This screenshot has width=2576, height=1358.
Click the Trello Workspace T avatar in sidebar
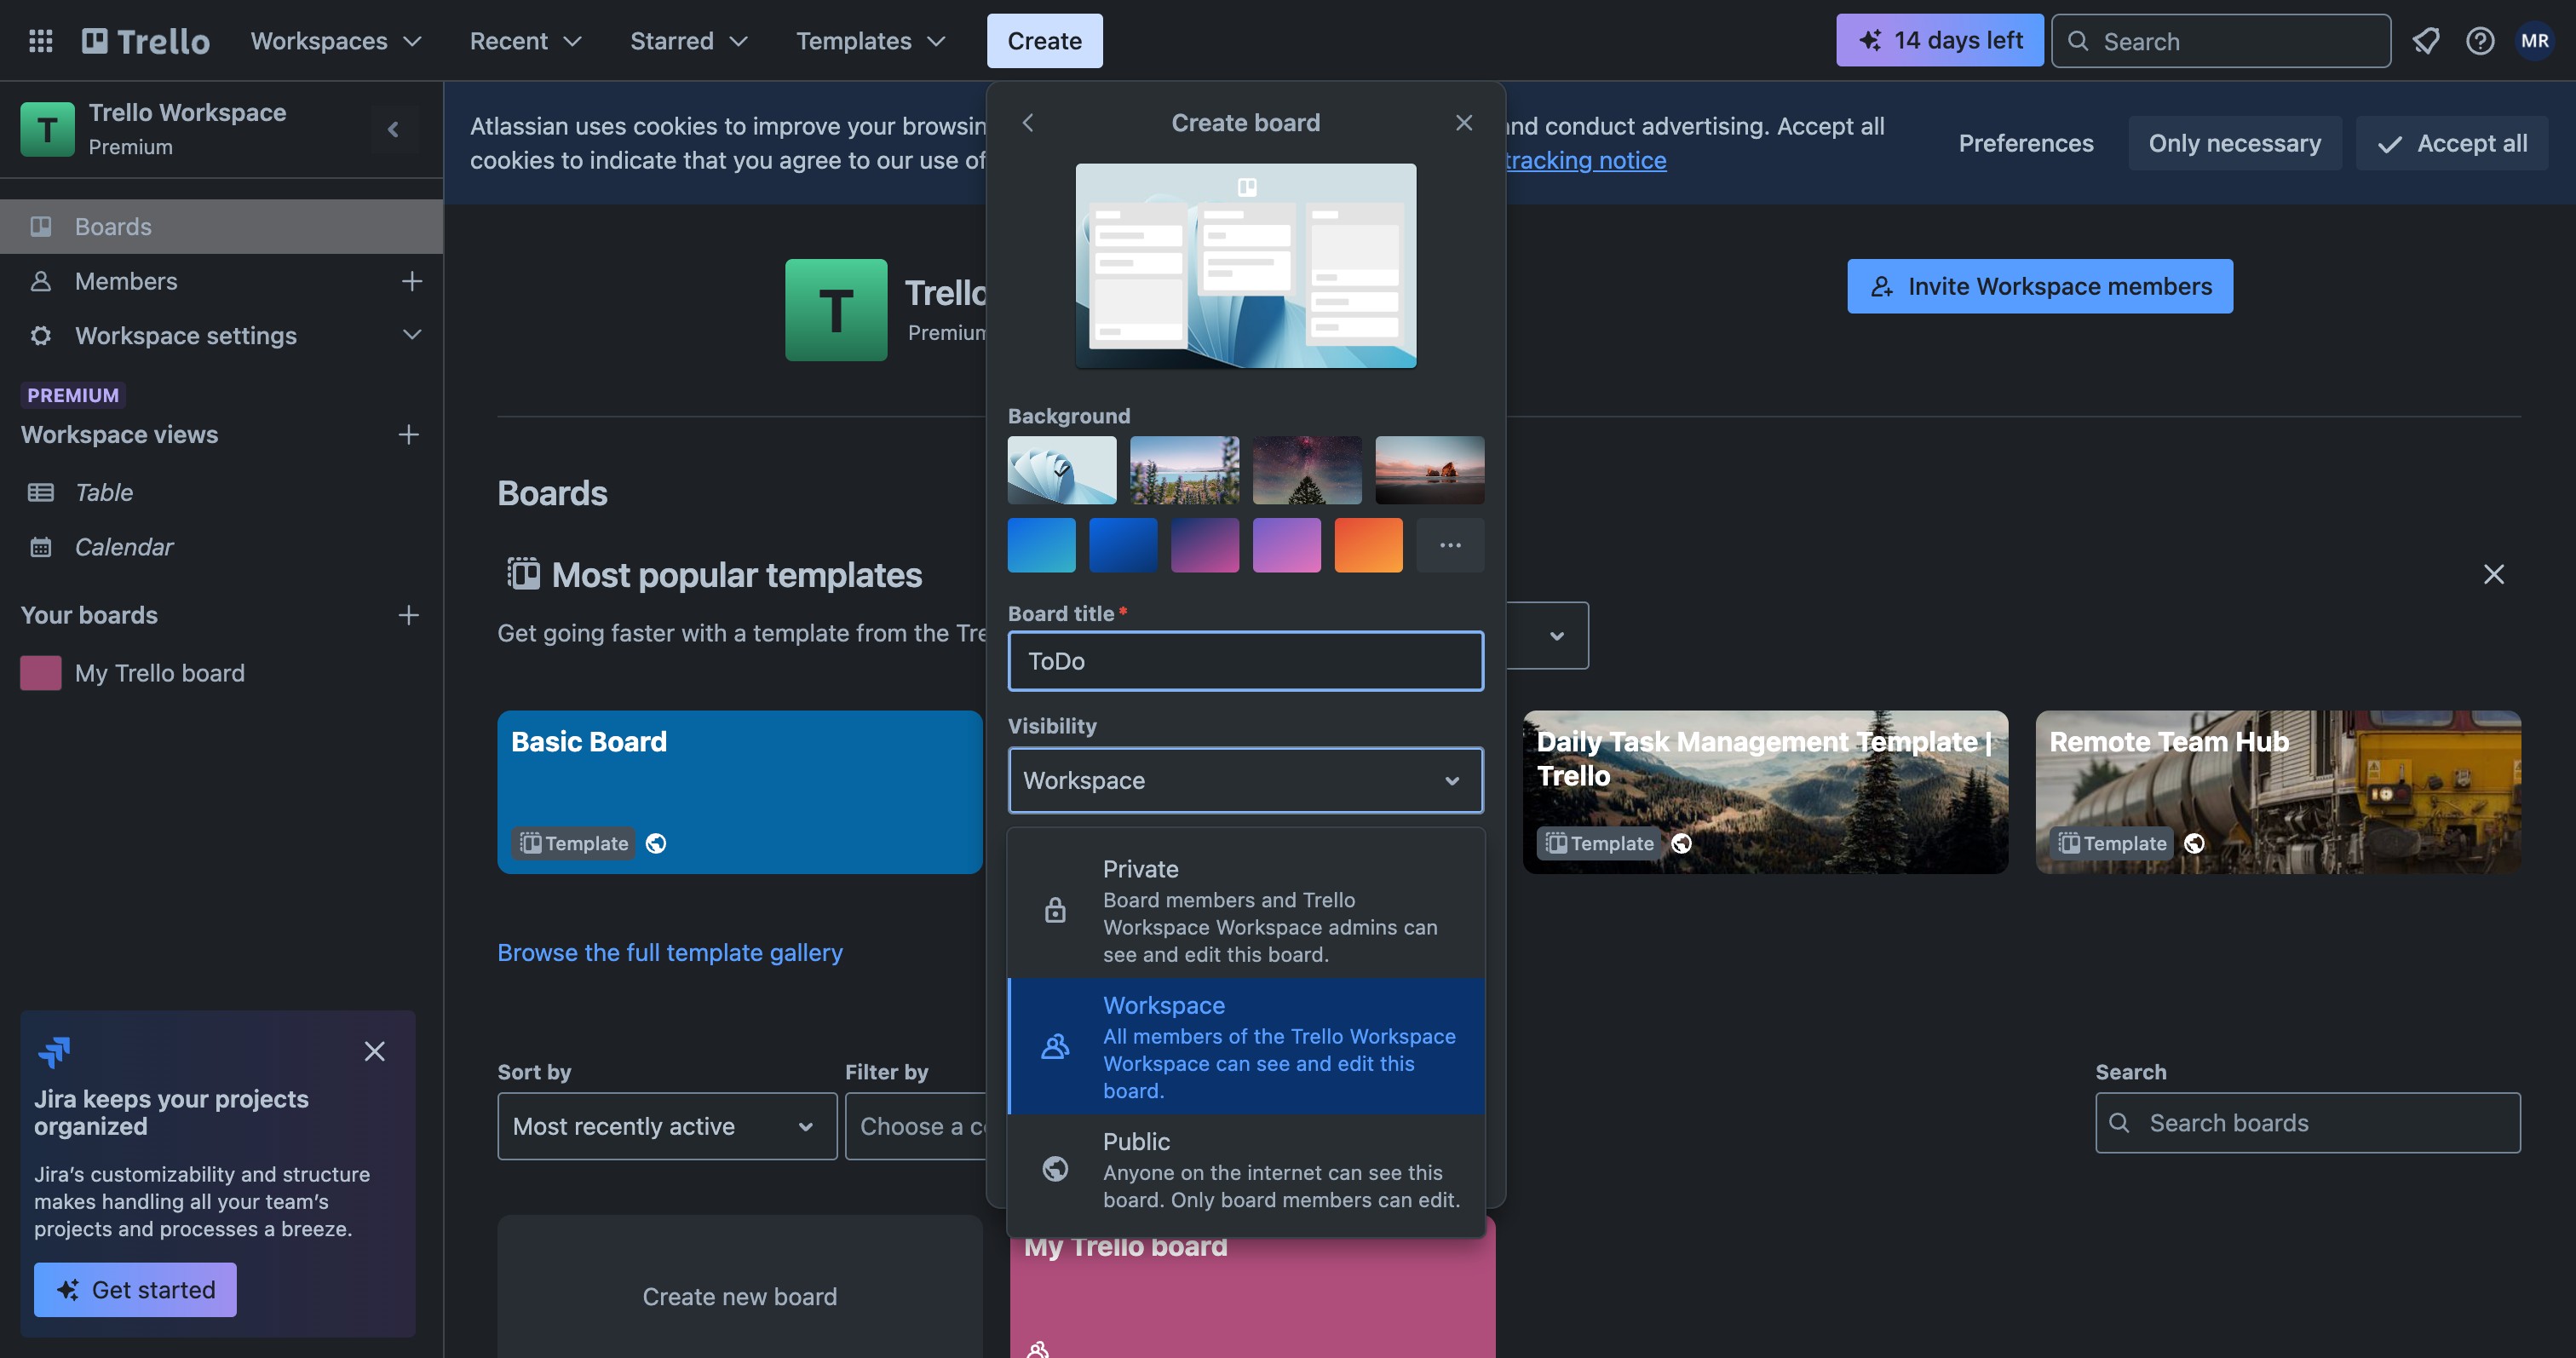(47, 129)
